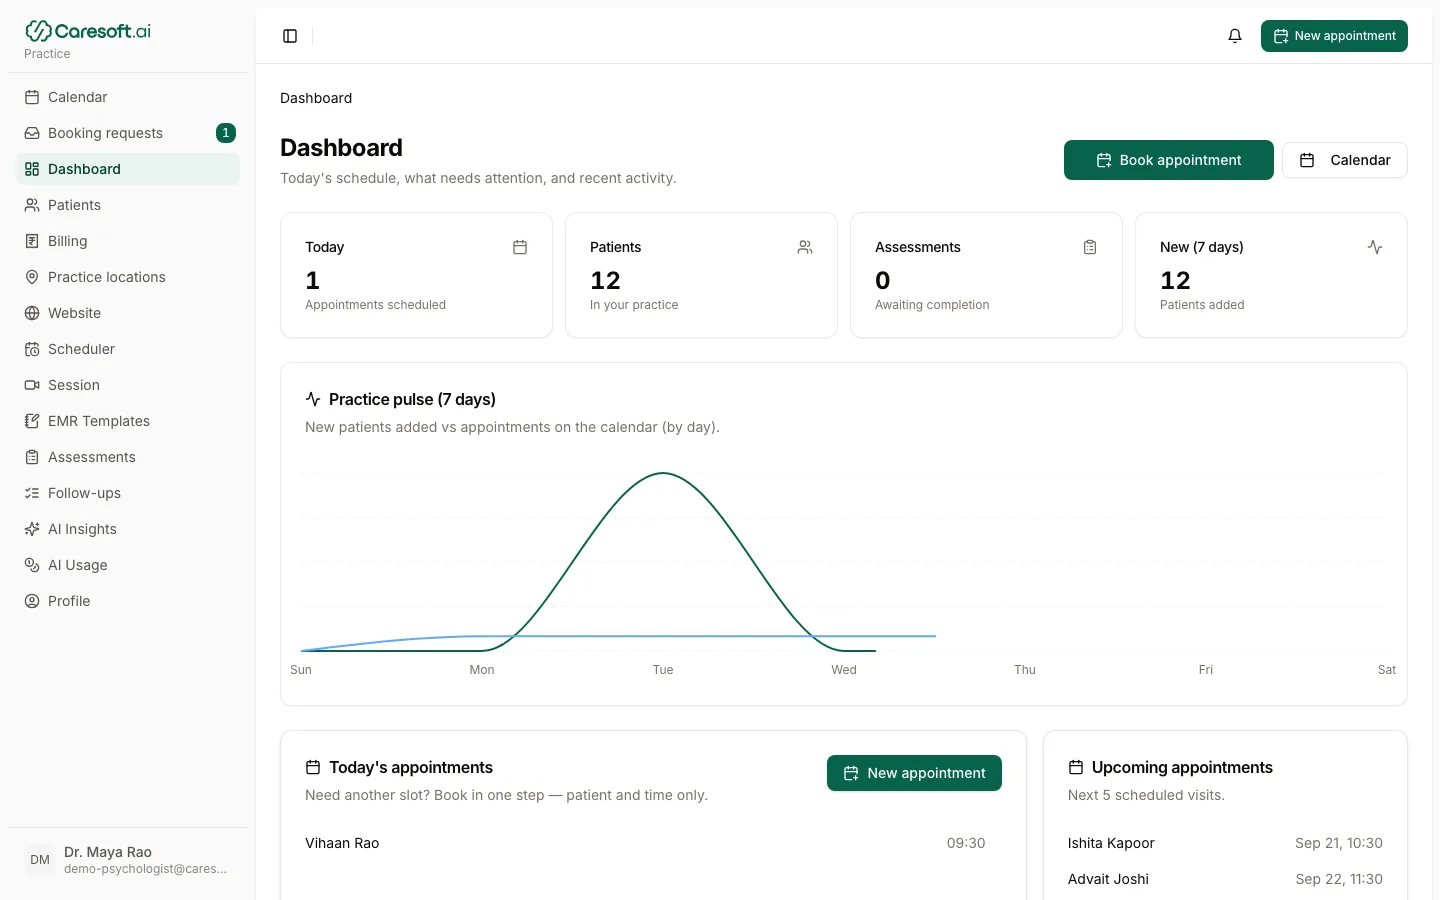Open Website settings page
Viewport: 1440px width, 900px height.
pos(128,313)
